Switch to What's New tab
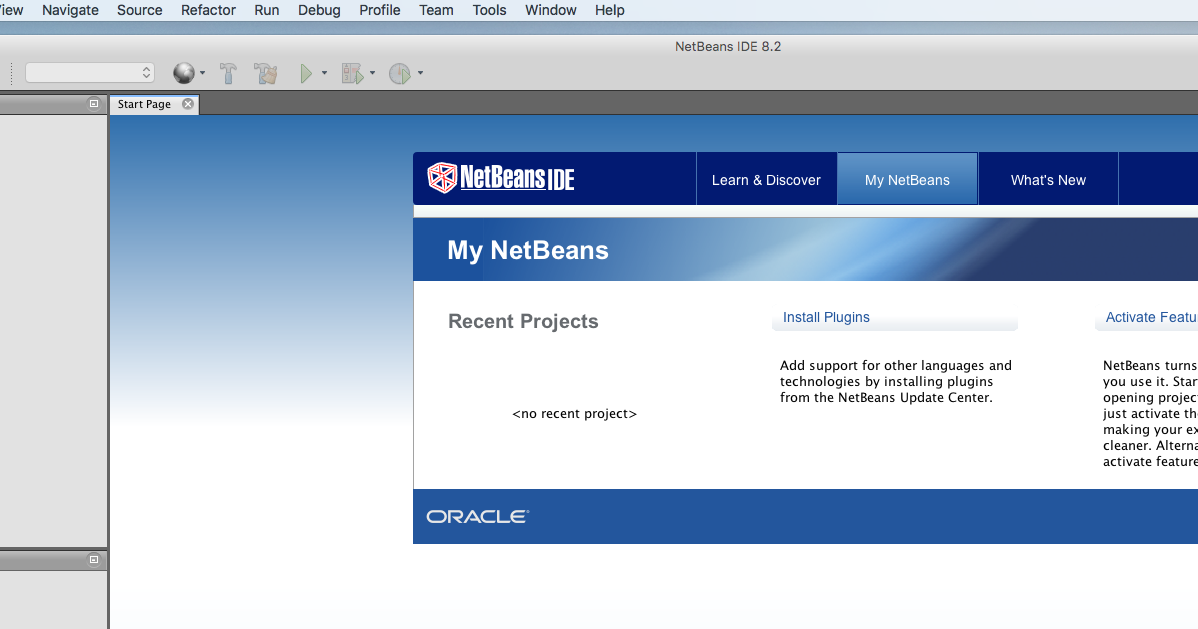 [1048, 180]
